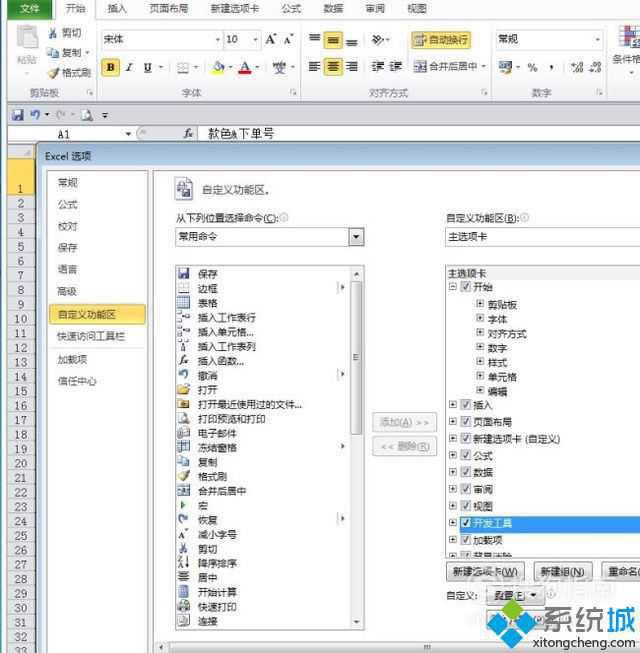
Task: Click the Paste clipboard icon
Action: click(27, 38)
